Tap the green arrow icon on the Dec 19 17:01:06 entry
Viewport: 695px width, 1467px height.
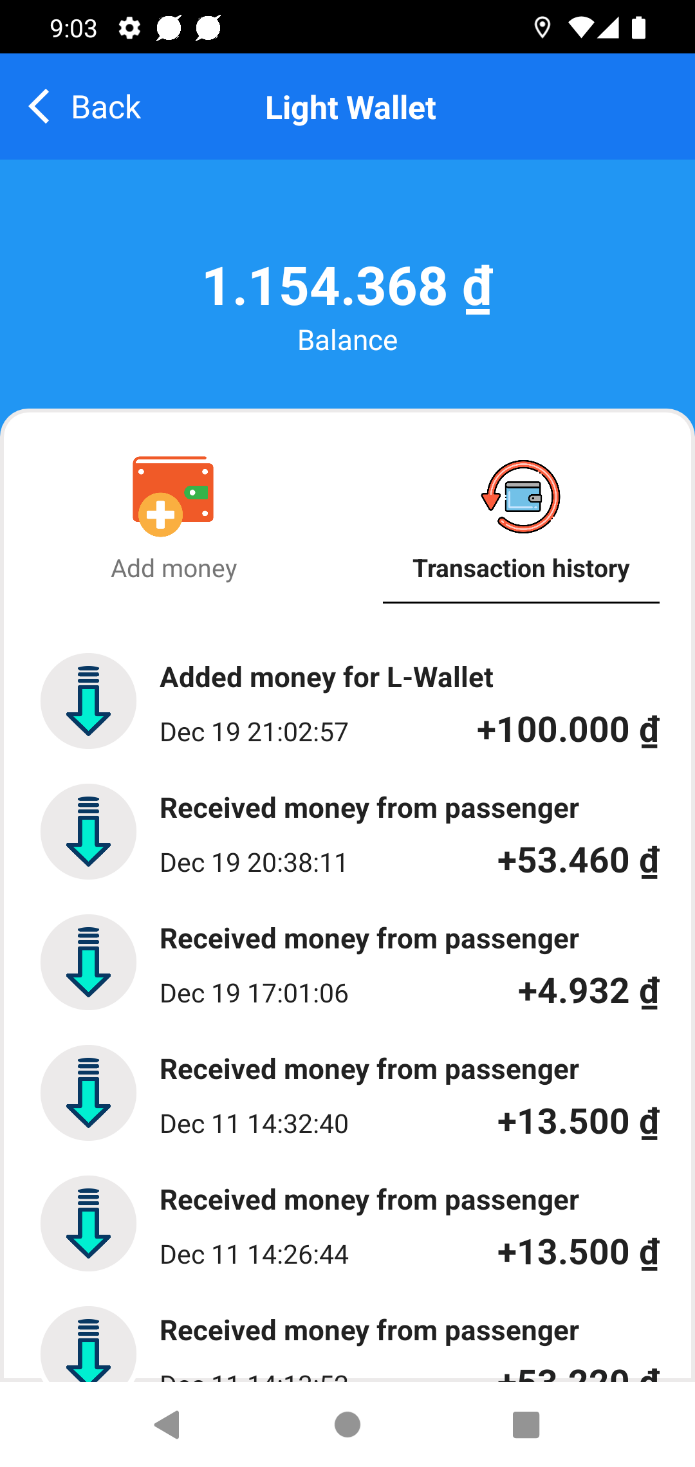point(88,961)
